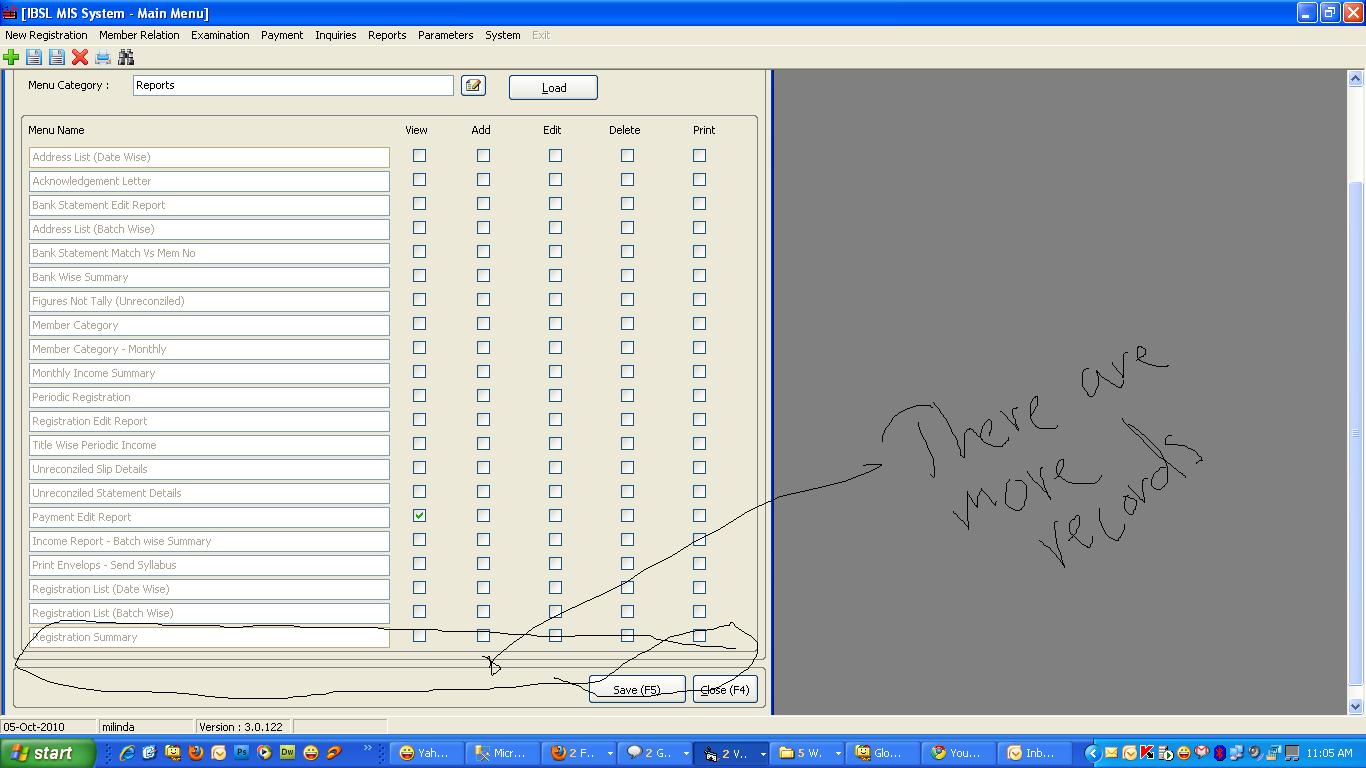Open the Parameters menu
This screenshot has width=1366, height=768.
pos(445,35)
